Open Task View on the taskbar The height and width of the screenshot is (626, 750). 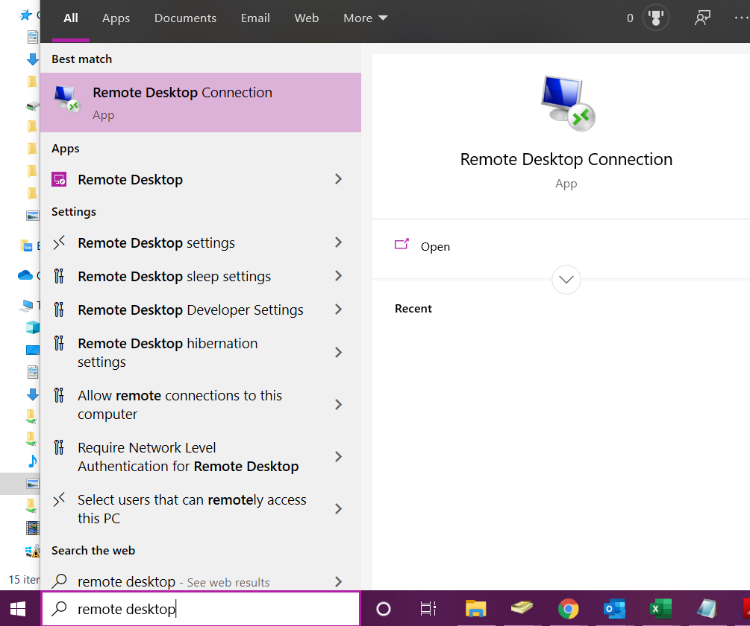[x=428, y=609]
